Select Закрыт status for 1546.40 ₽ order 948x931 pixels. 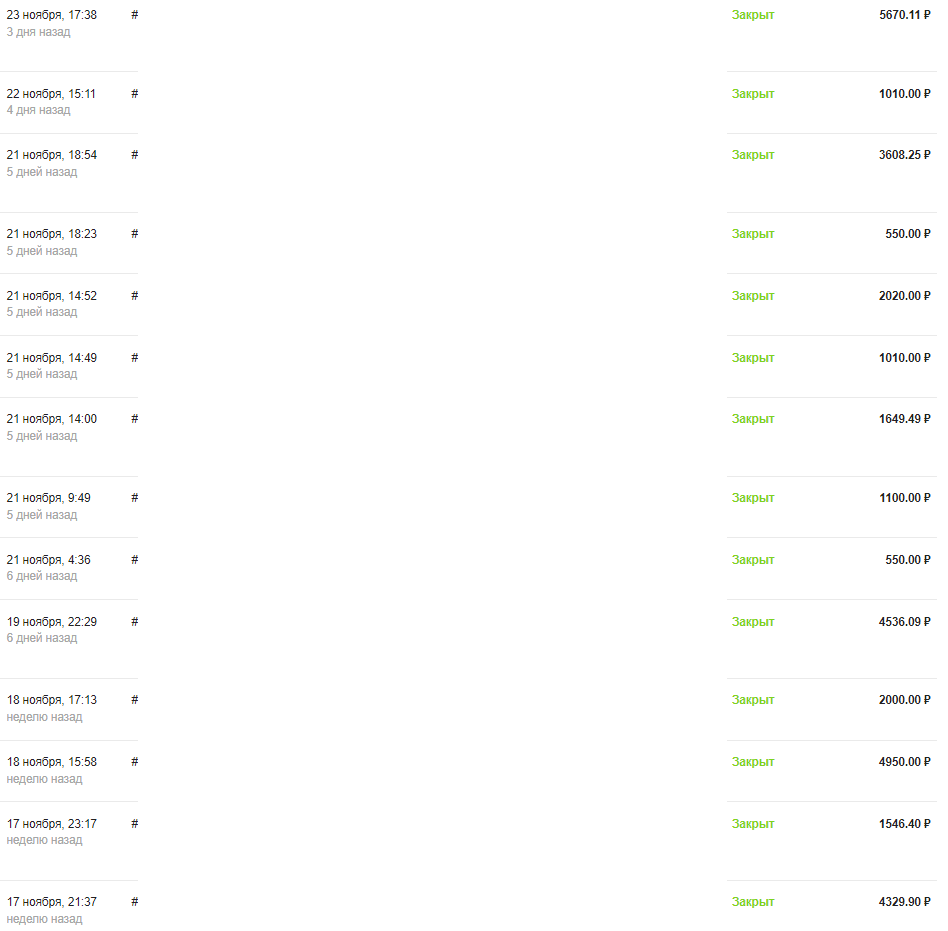click(753, 825)
